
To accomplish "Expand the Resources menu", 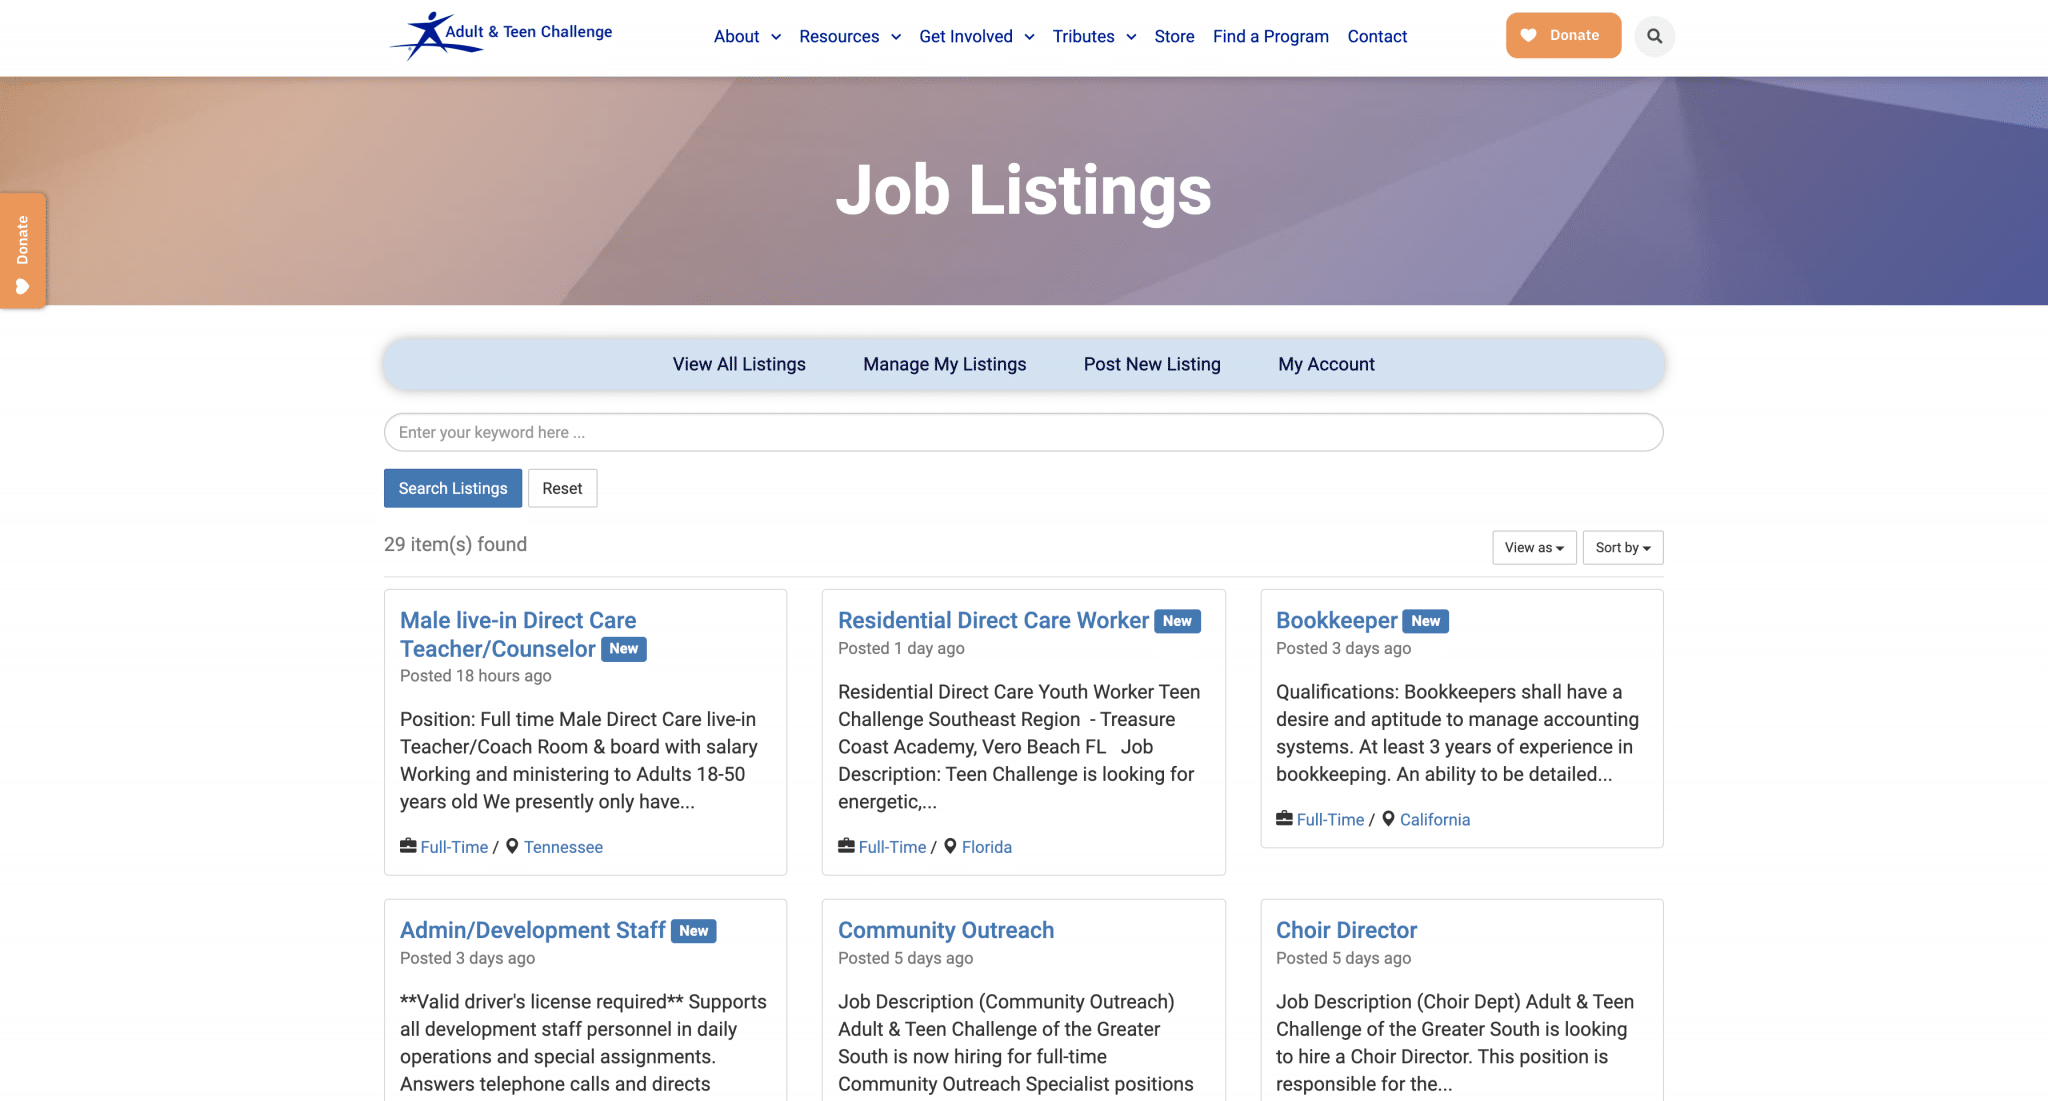I will 850,36.
